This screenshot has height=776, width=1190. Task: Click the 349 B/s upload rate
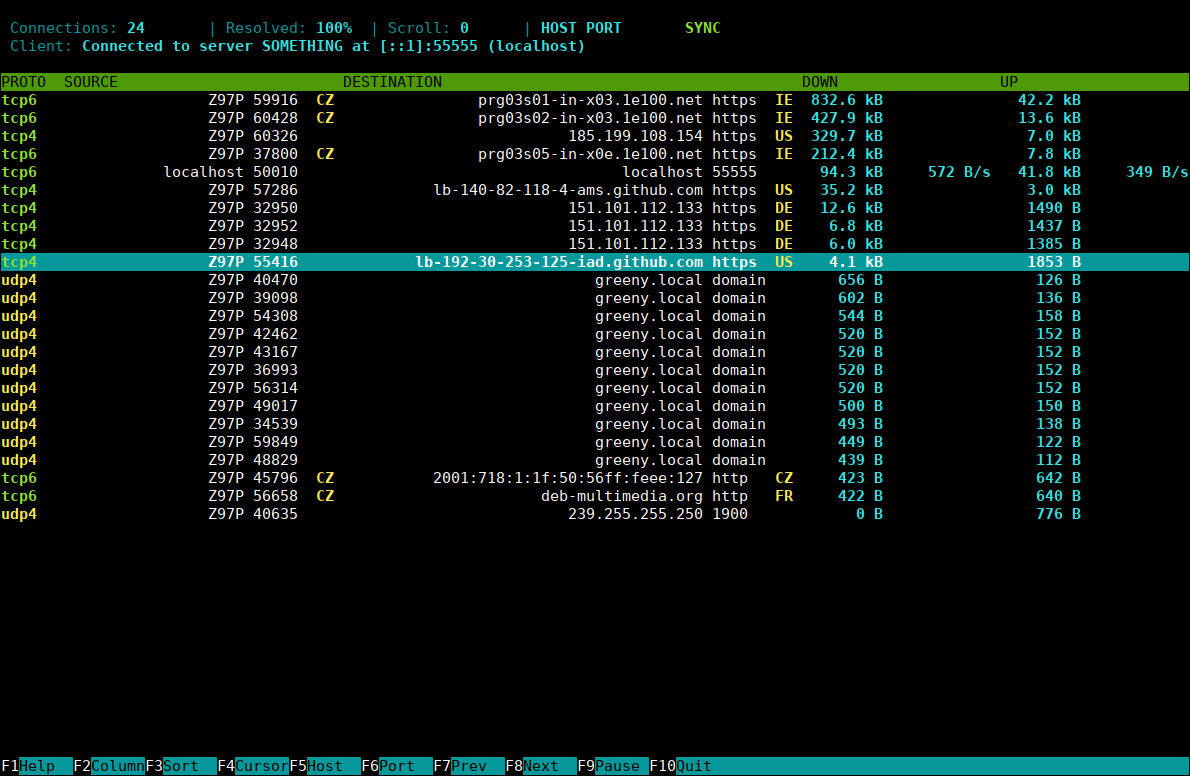click(1157, 172)
